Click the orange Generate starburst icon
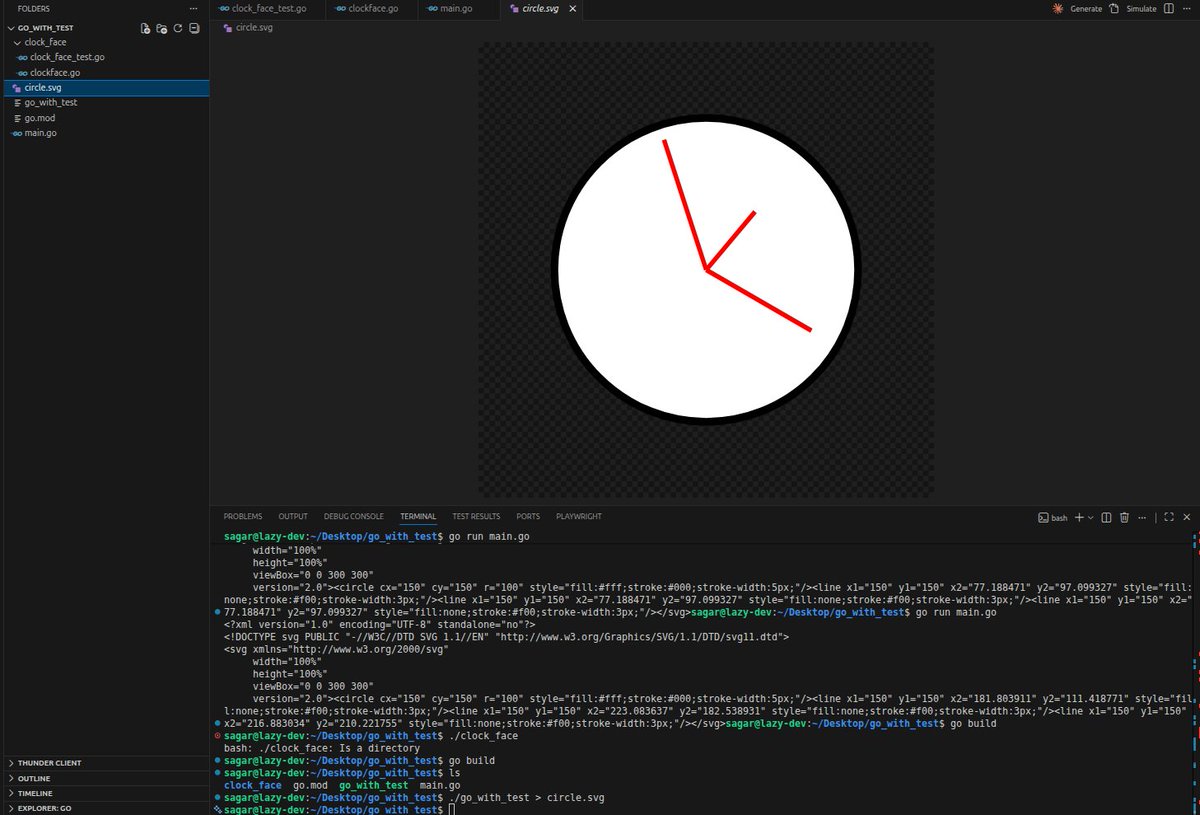The height and width of the screenshot is (815, 1200). [x=1058, y=8]
